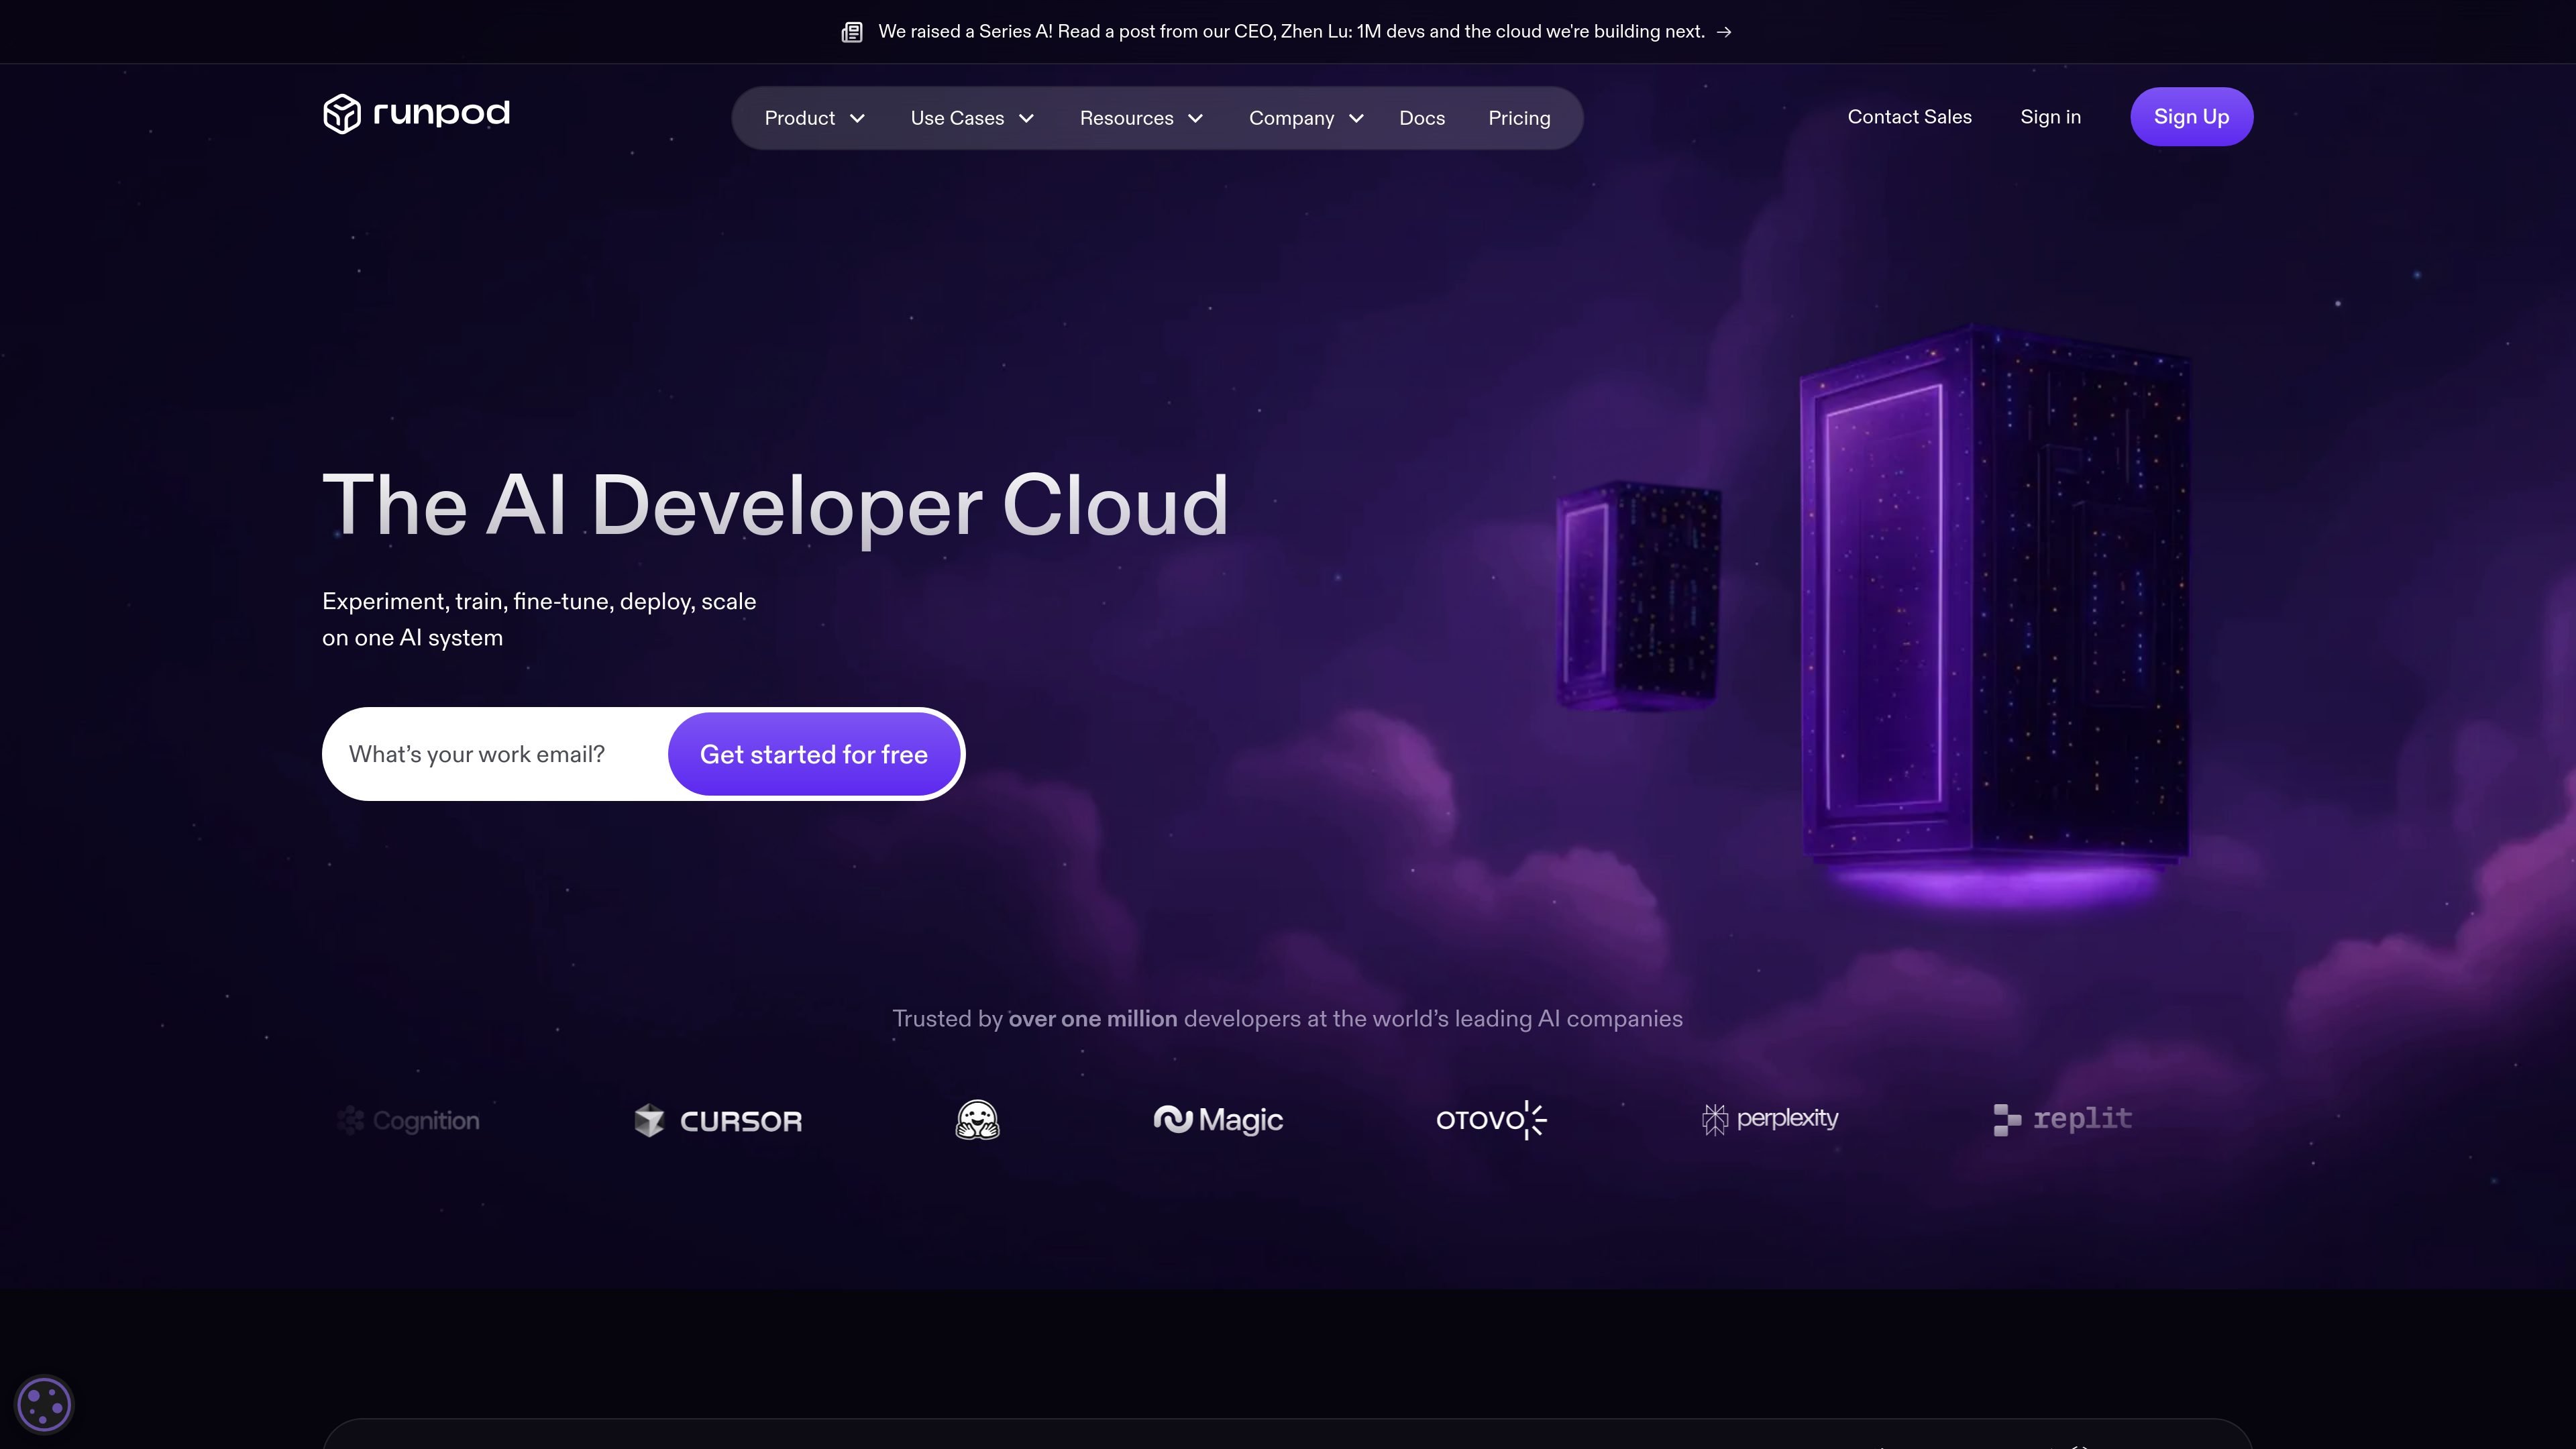Click the Perplexity logo
This screenshot has width=2576, height=1449.
[x=1770, y=1119]
